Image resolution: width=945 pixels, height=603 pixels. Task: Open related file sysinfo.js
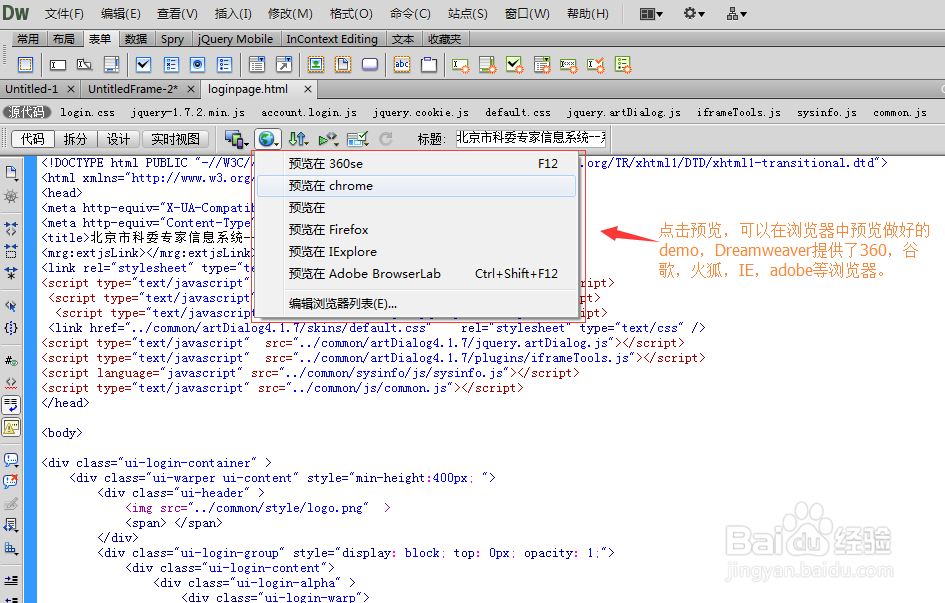827,113
